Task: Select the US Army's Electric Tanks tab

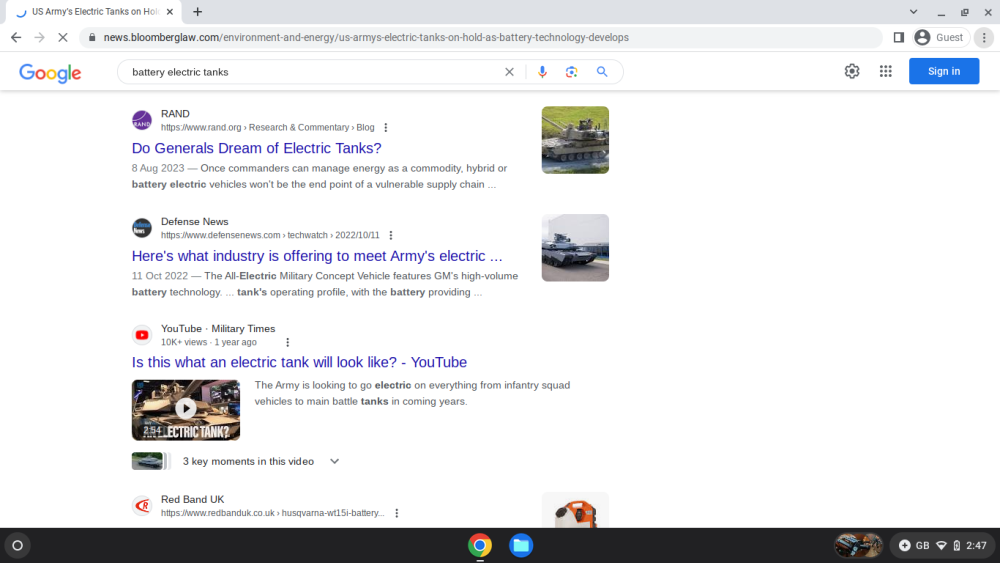Action: pos(94,11)
